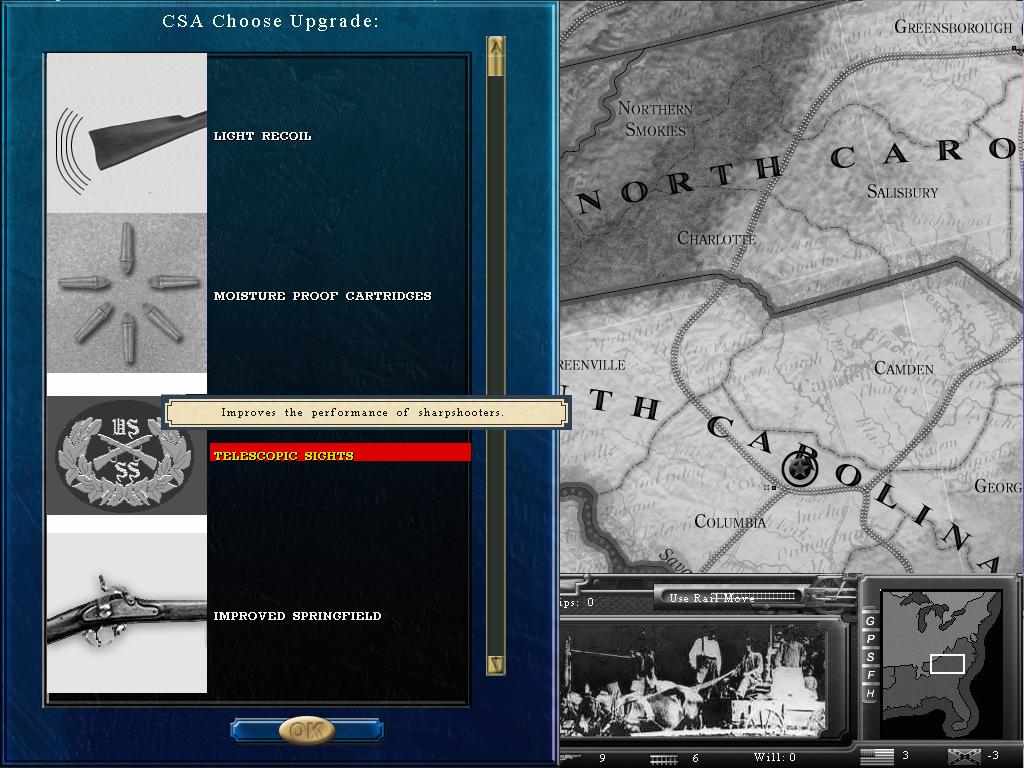
Task: Click the white viewport rectangle on minimap
Action: (x=947, y=664)
